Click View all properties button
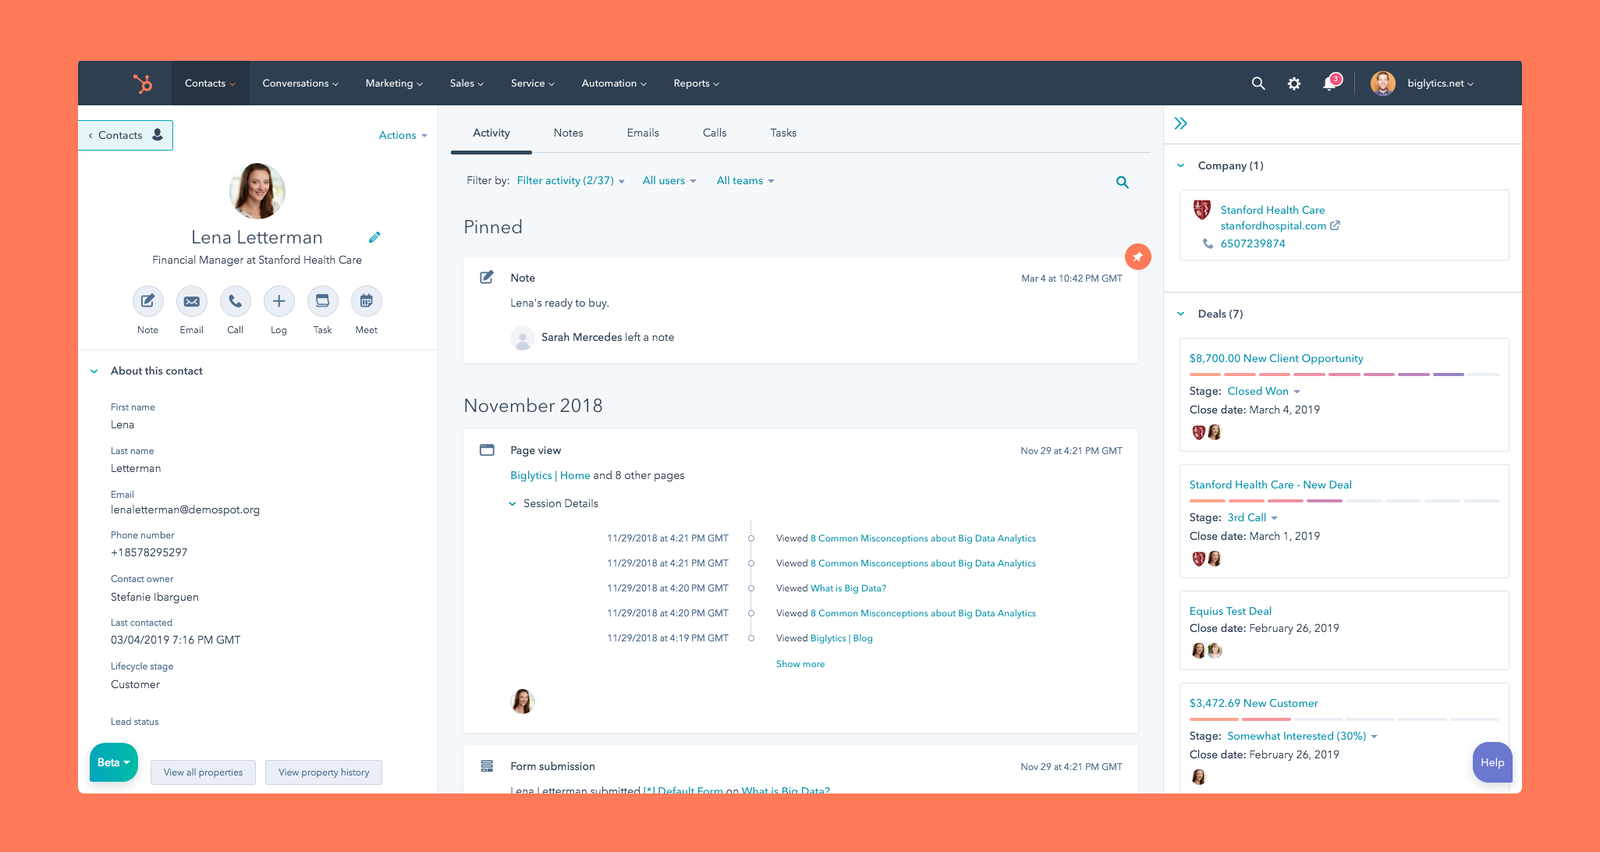The width and height of the screenshot is (1600, 852). [x=203, y=772]
